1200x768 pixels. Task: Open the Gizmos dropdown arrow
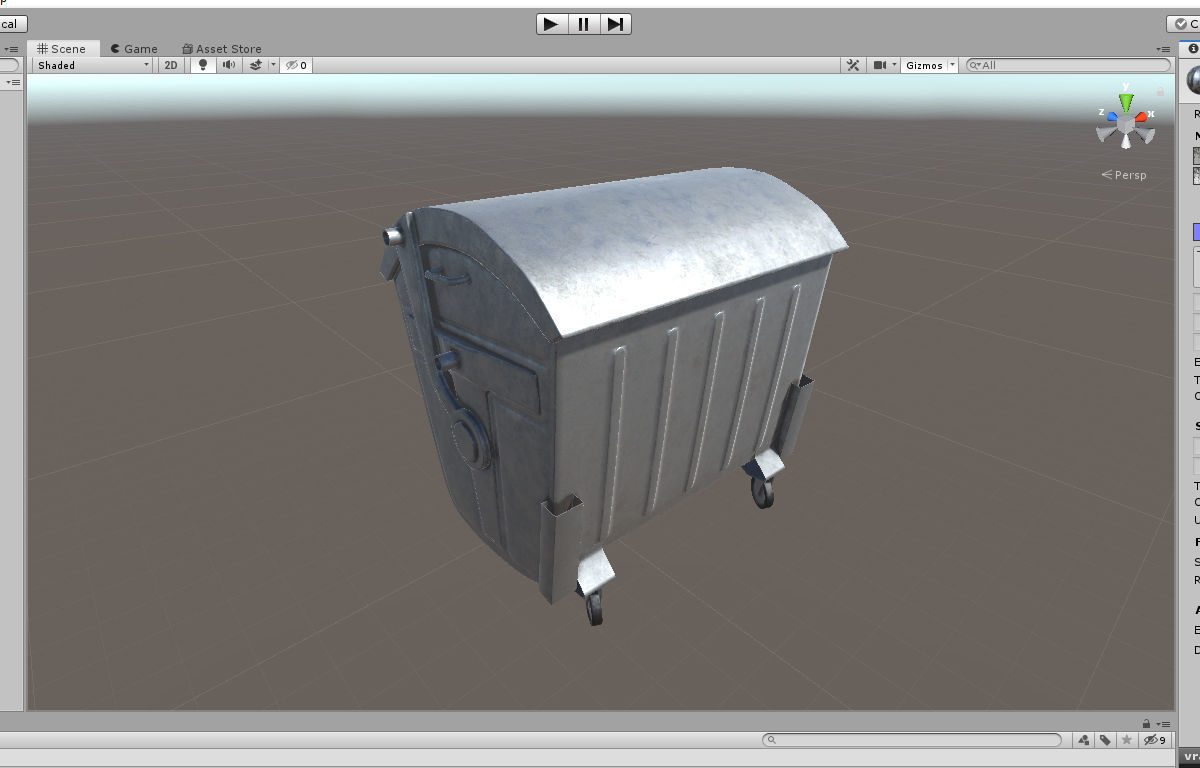click(x=952, y=65)
